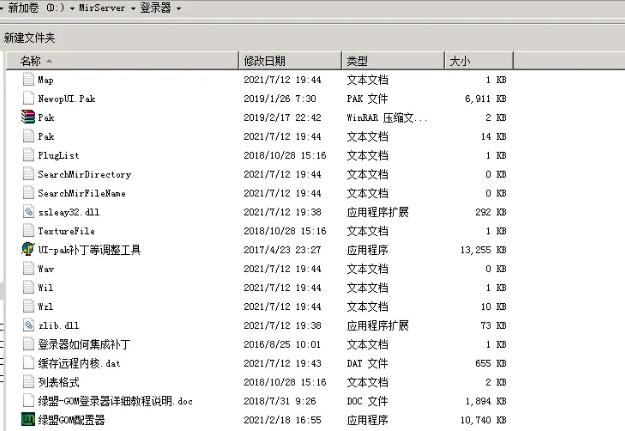625x431 pixels.
Task: Click the Wzl text file icon
Action: point(28,306)
